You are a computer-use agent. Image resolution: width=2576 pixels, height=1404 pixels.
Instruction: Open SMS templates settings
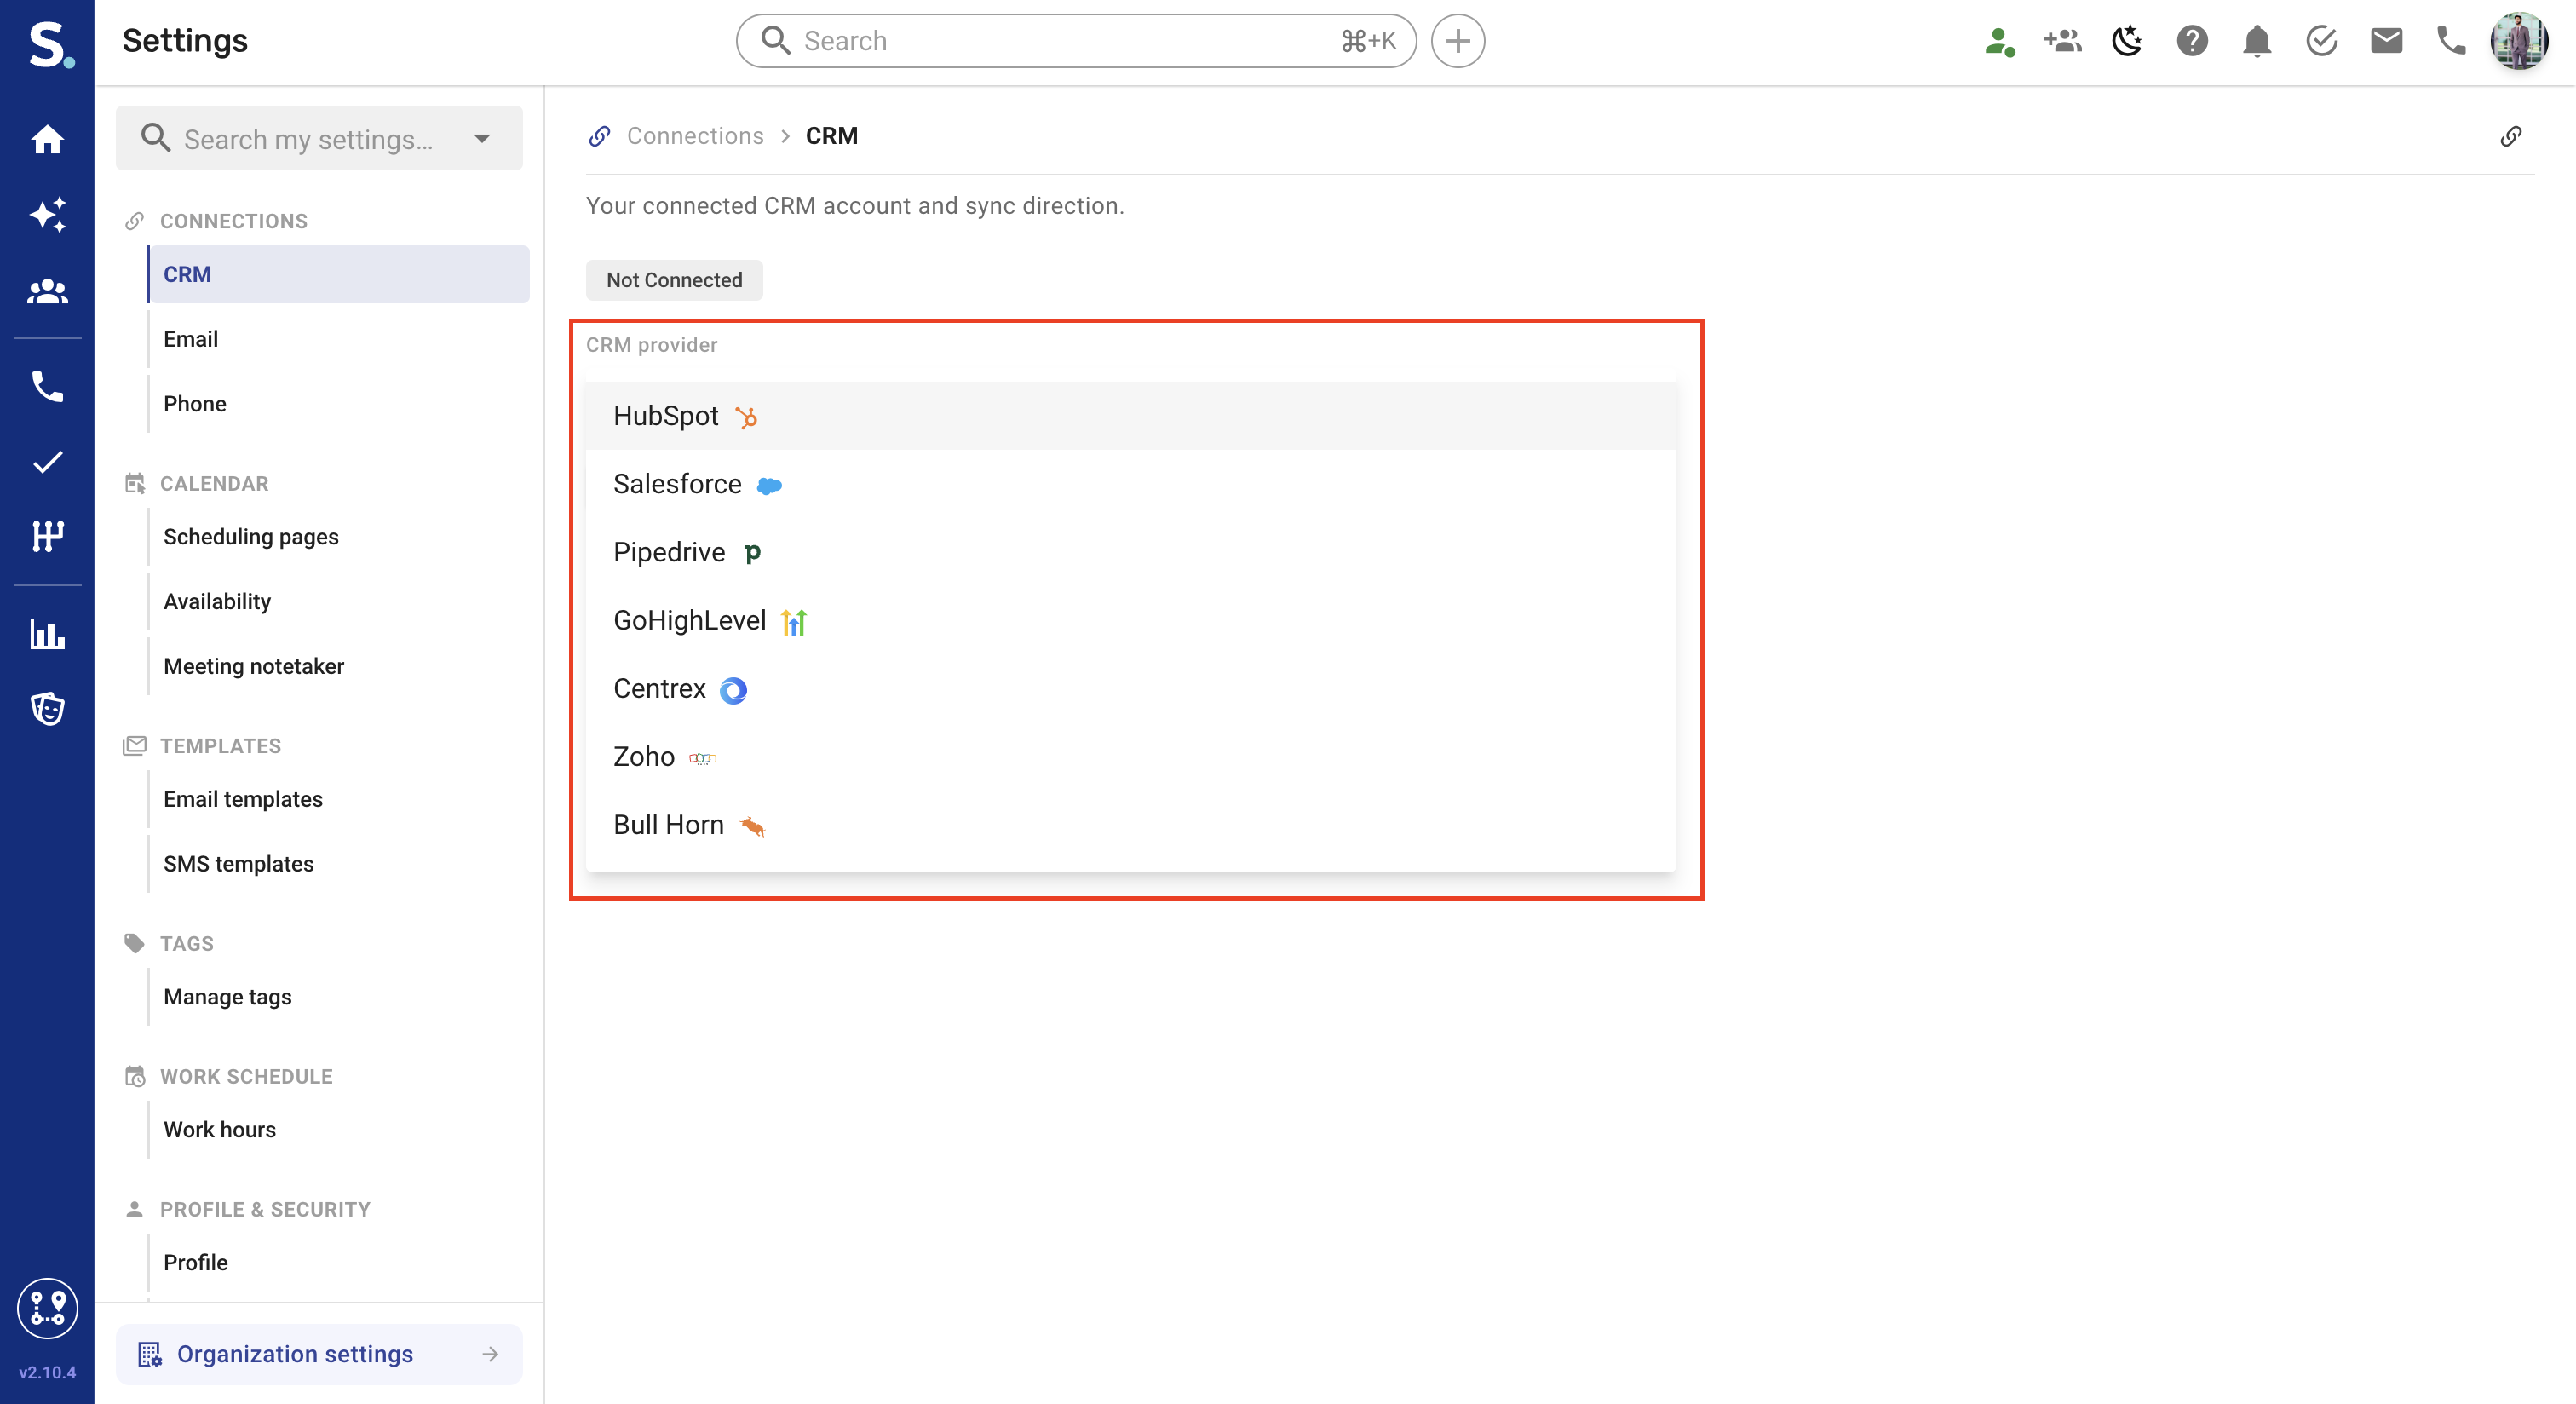pos(338,864)
